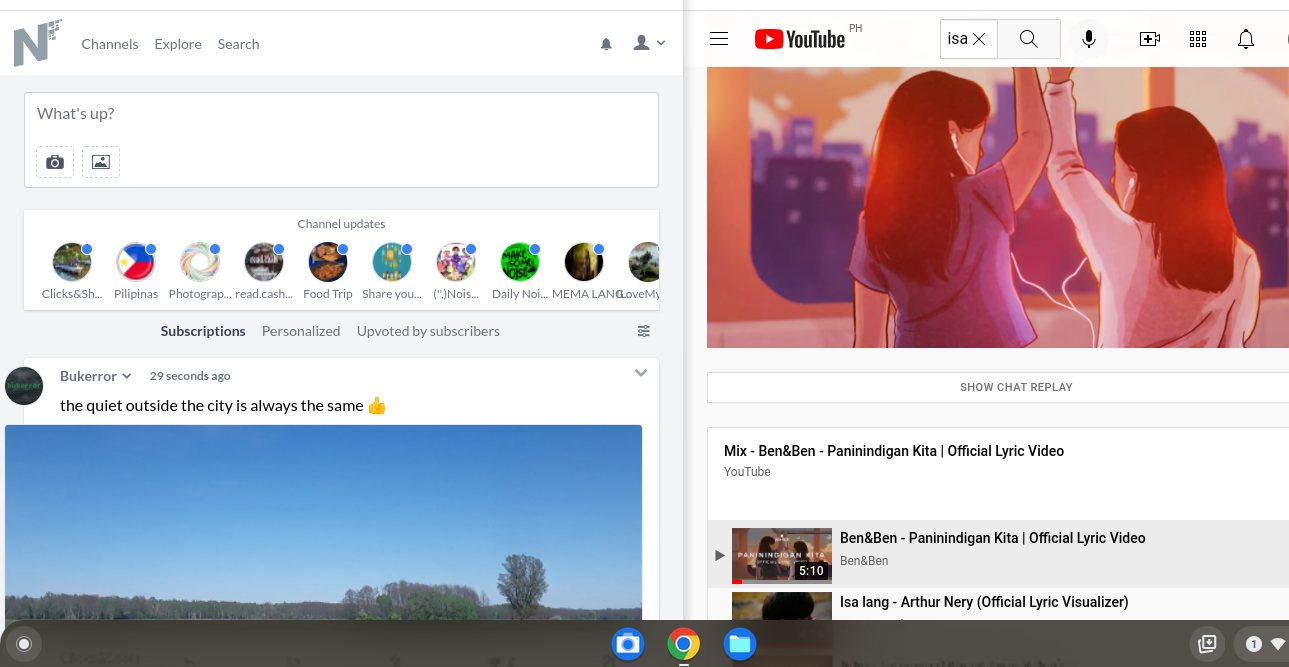The image size is (1289, 667).
Task: Click Bukerror's profile avatar
Action: tap(24, 386)
